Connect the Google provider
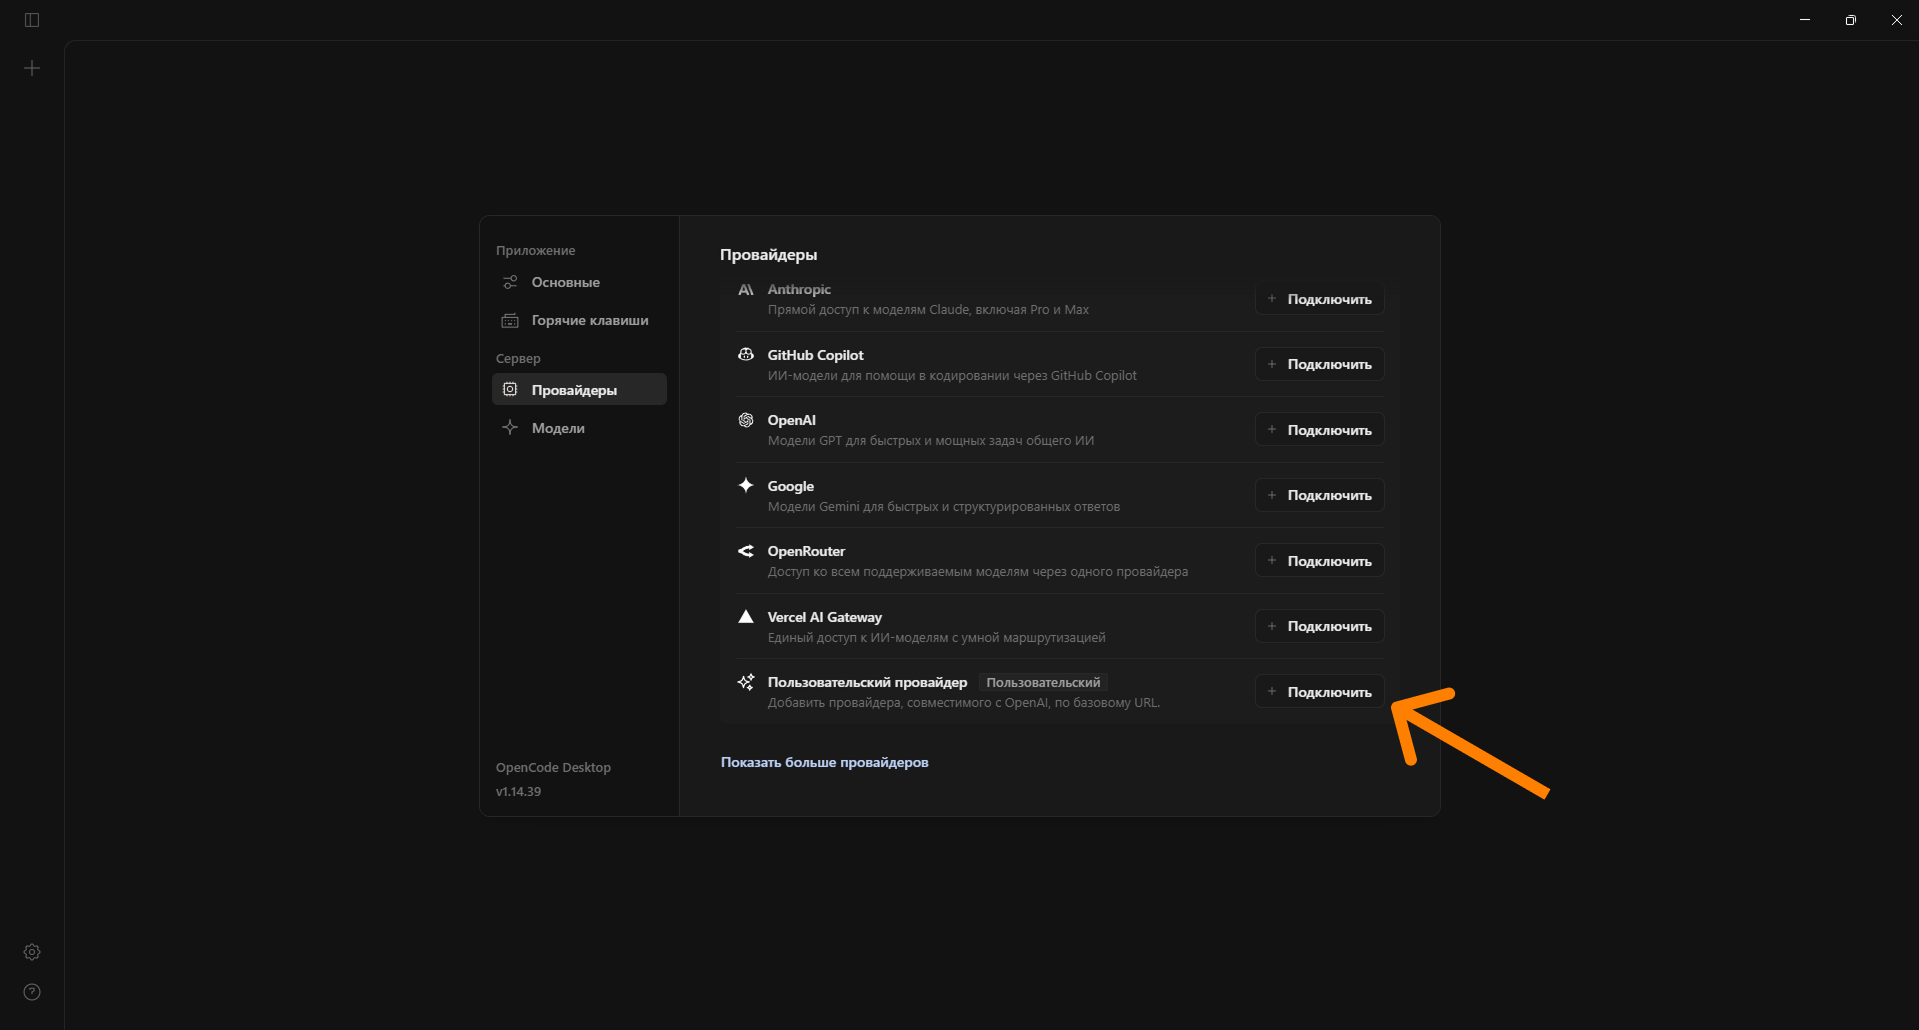 pyautogui.click(x=1320, y=495)
